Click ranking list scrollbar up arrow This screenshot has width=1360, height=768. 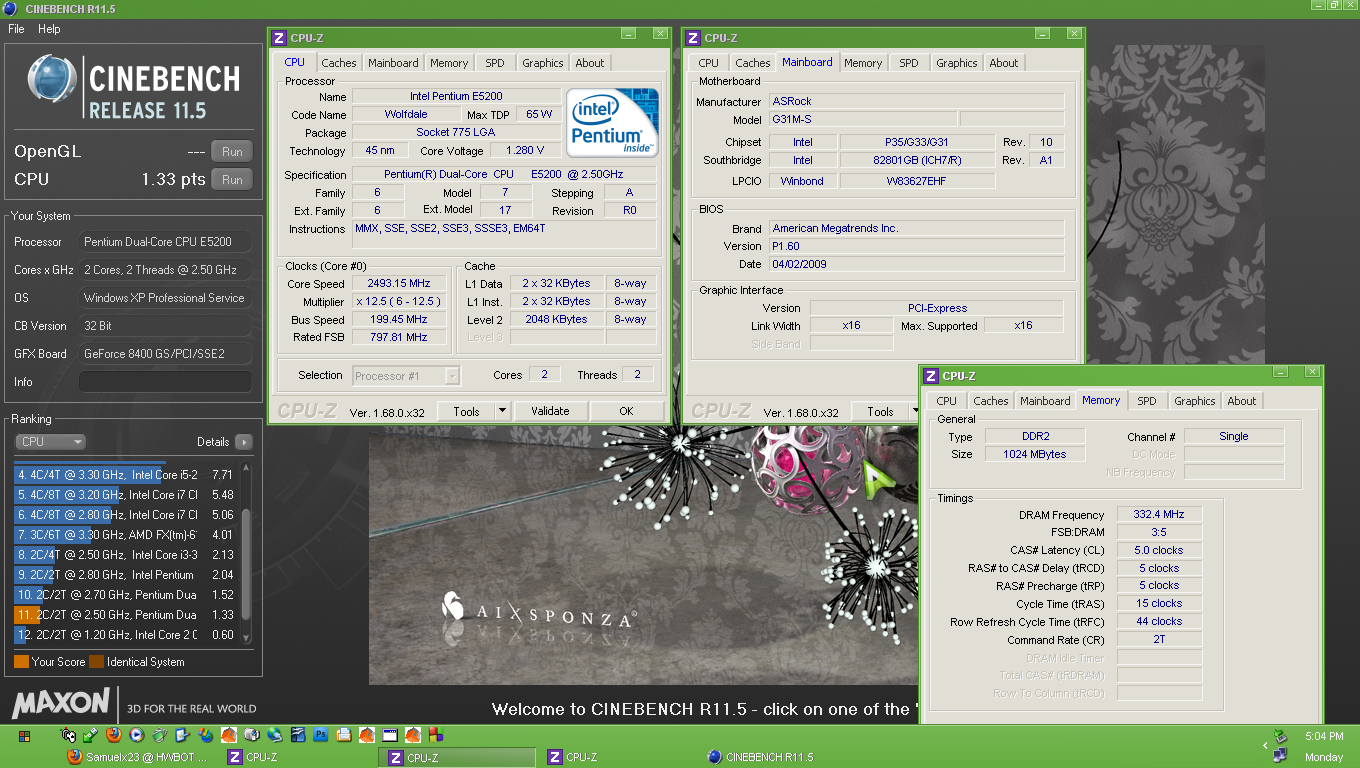coord(246,469)
